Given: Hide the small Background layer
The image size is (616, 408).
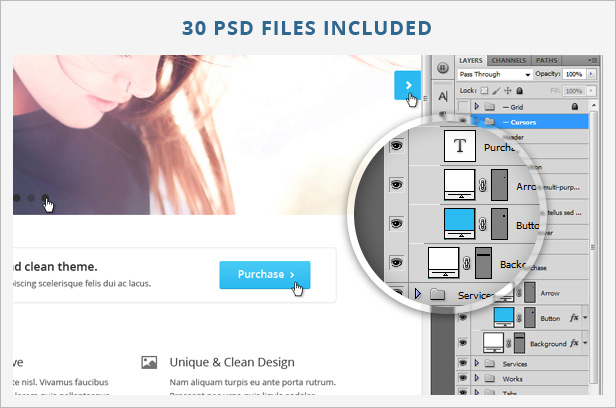Looking at the screenshot, I should [x=463, y=343].
